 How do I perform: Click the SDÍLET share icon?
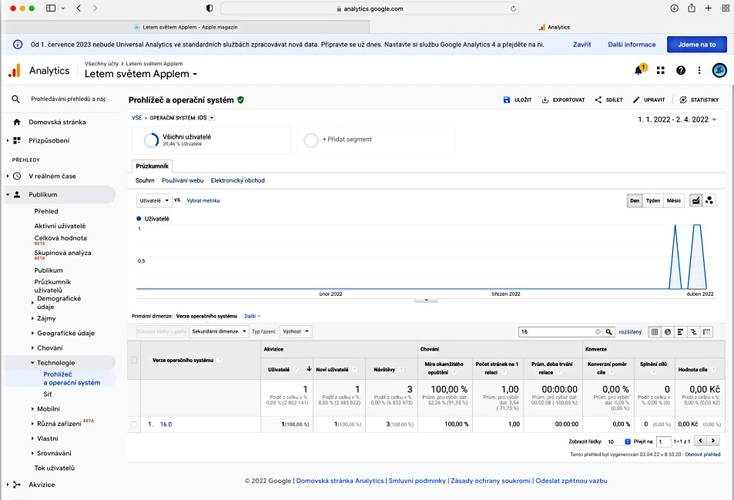(598, 100)
